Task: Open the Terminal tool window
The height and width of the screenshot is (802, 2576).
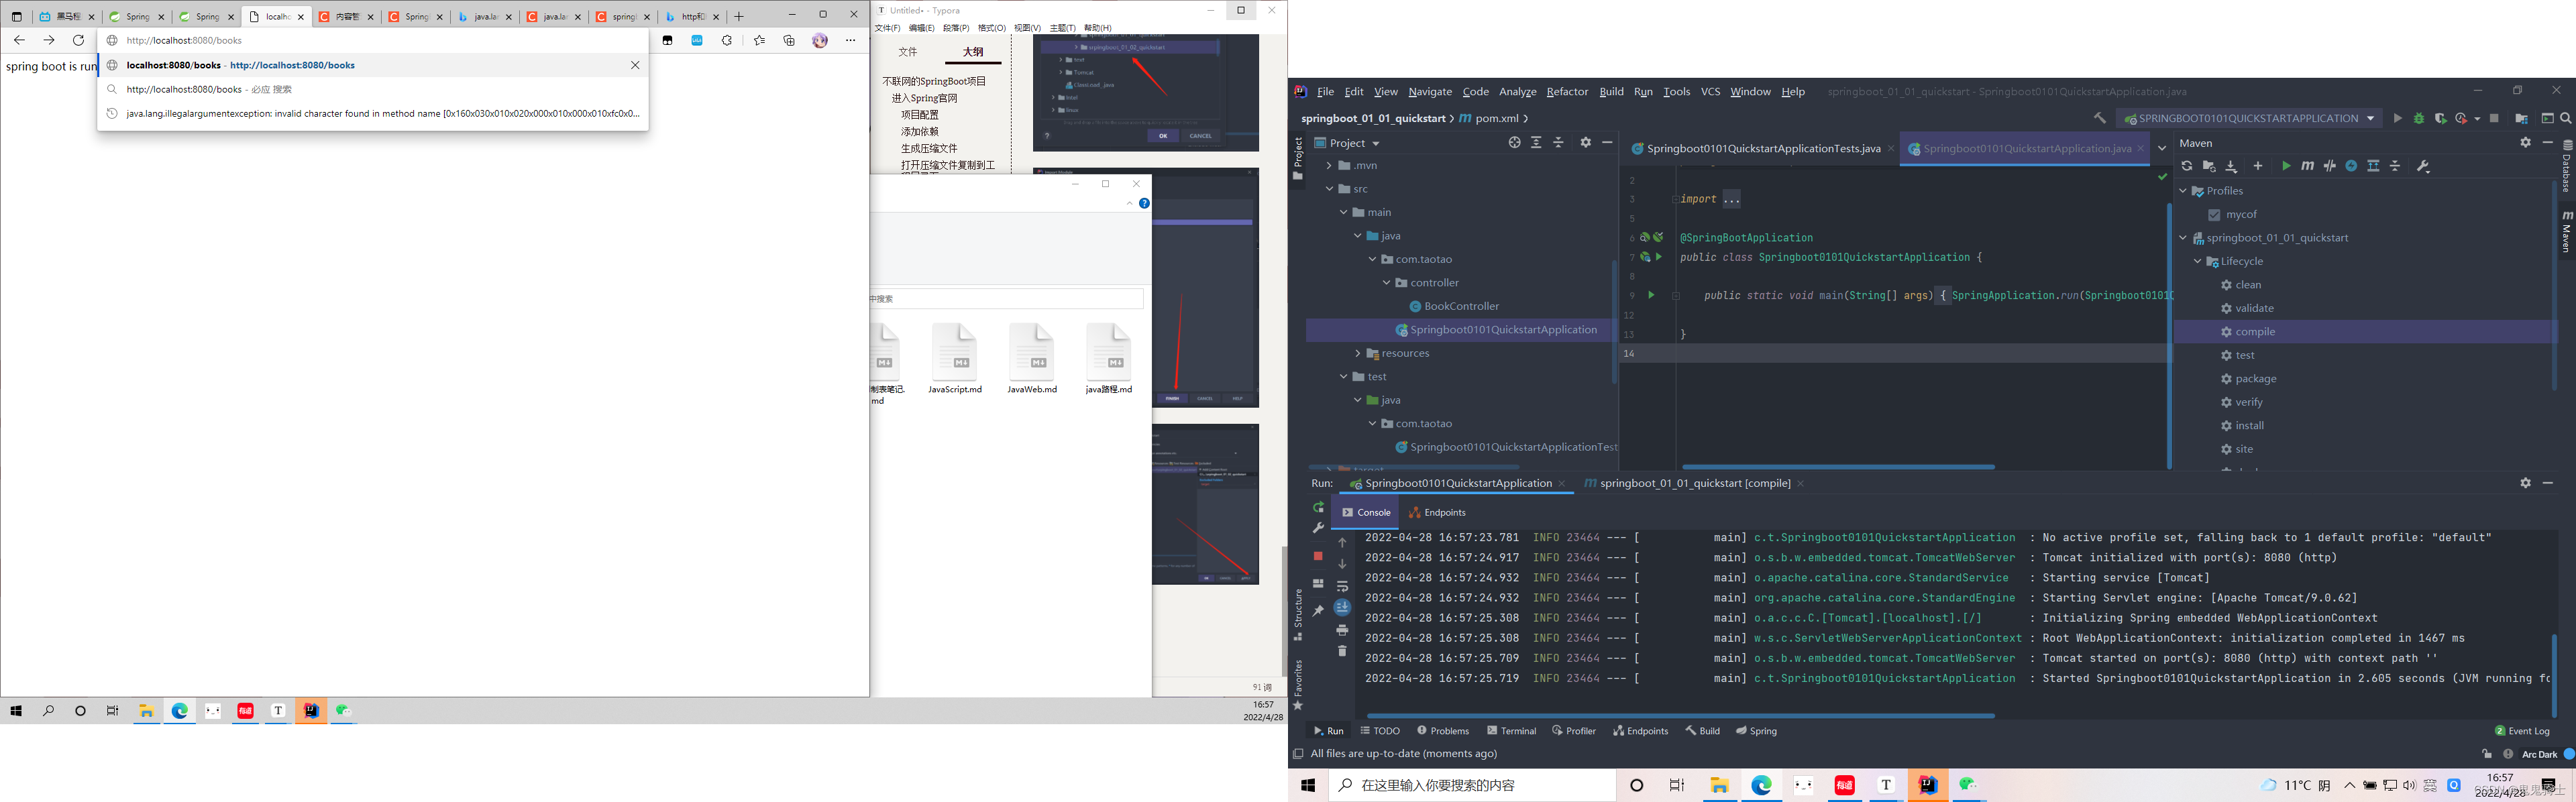Action: click(1511, 731)
